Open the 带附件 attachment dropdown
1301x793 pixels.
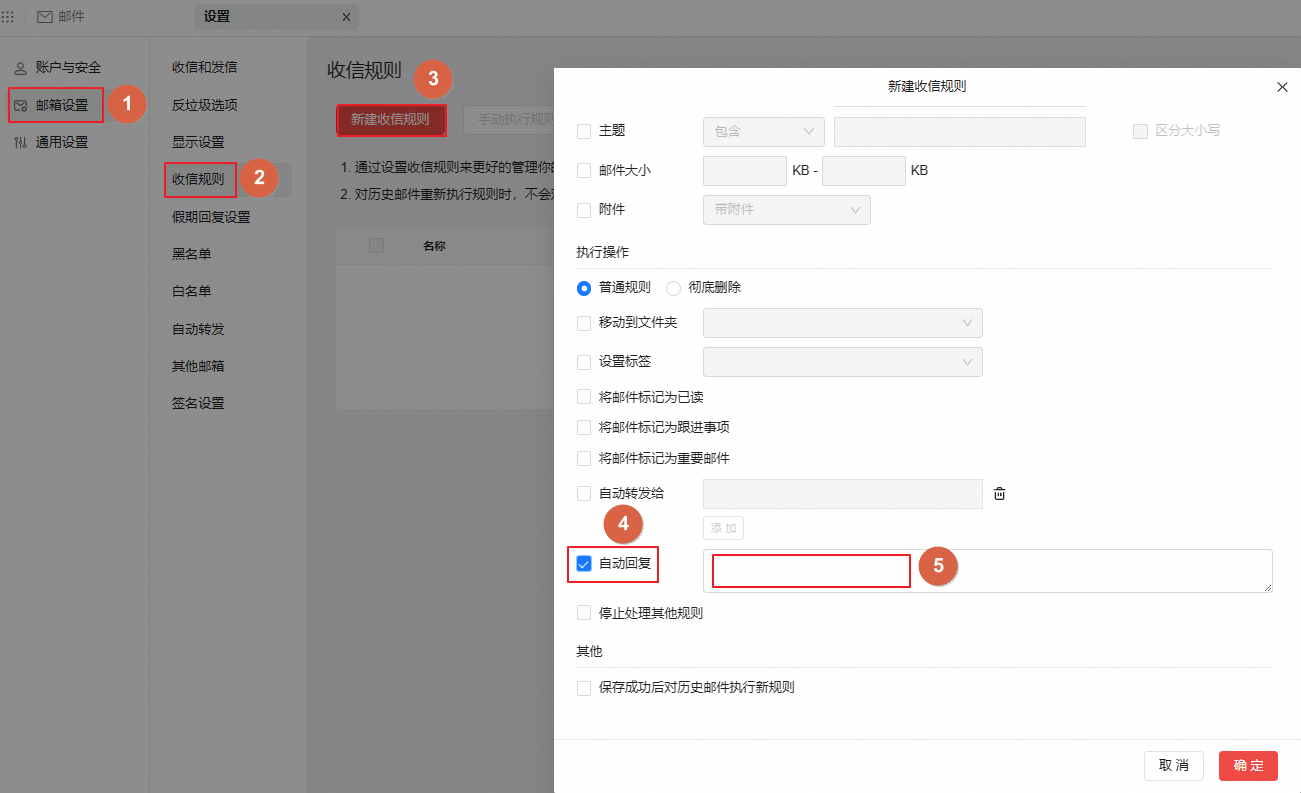tap(786, 210)
